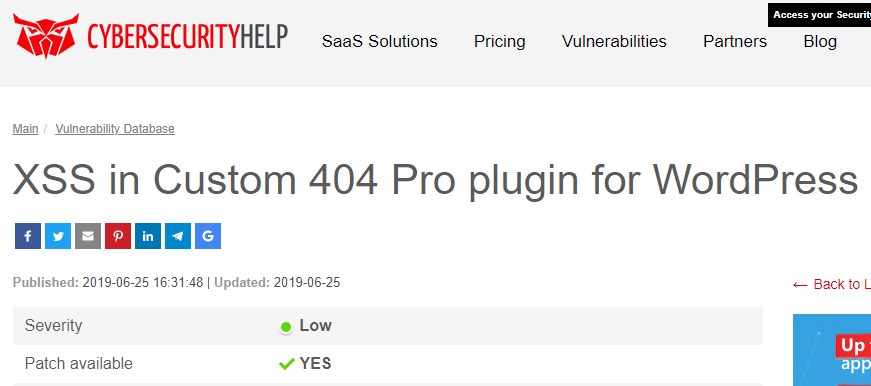Click the black Access your Security banner
This screenshot has width=871, height=386.
coord(819,15)
